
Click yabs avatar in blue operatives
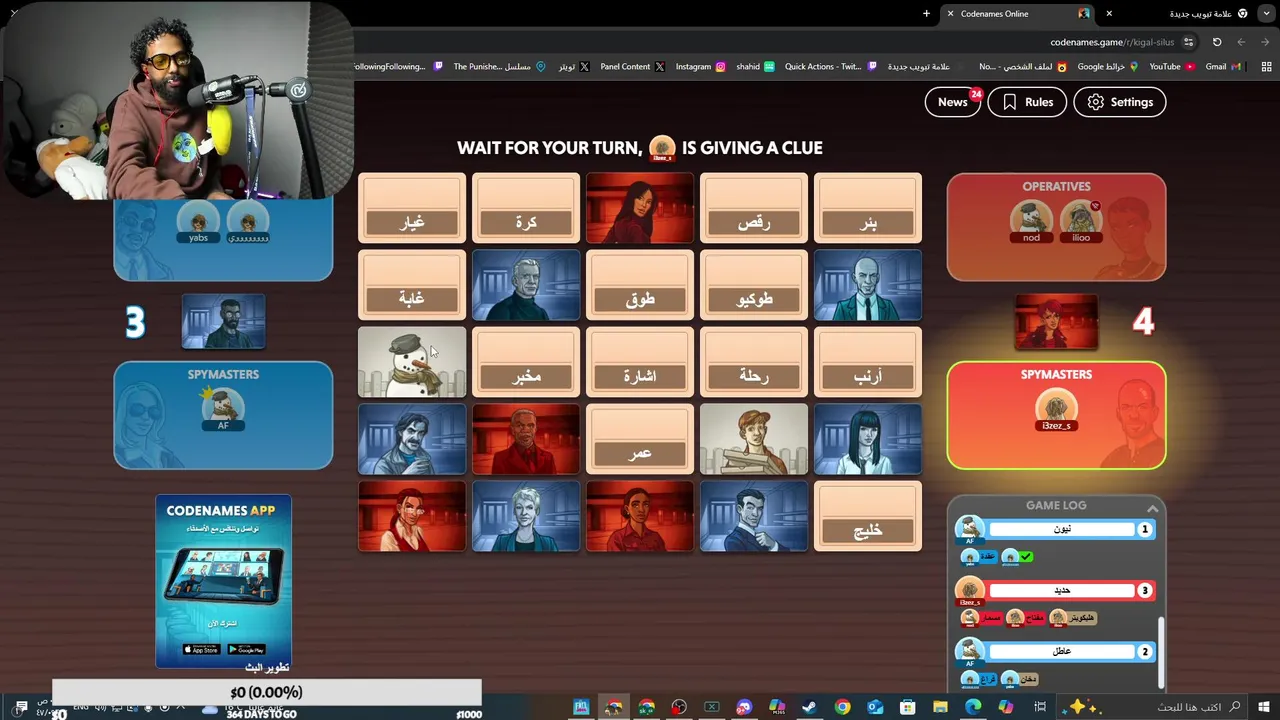pos(198,221)
